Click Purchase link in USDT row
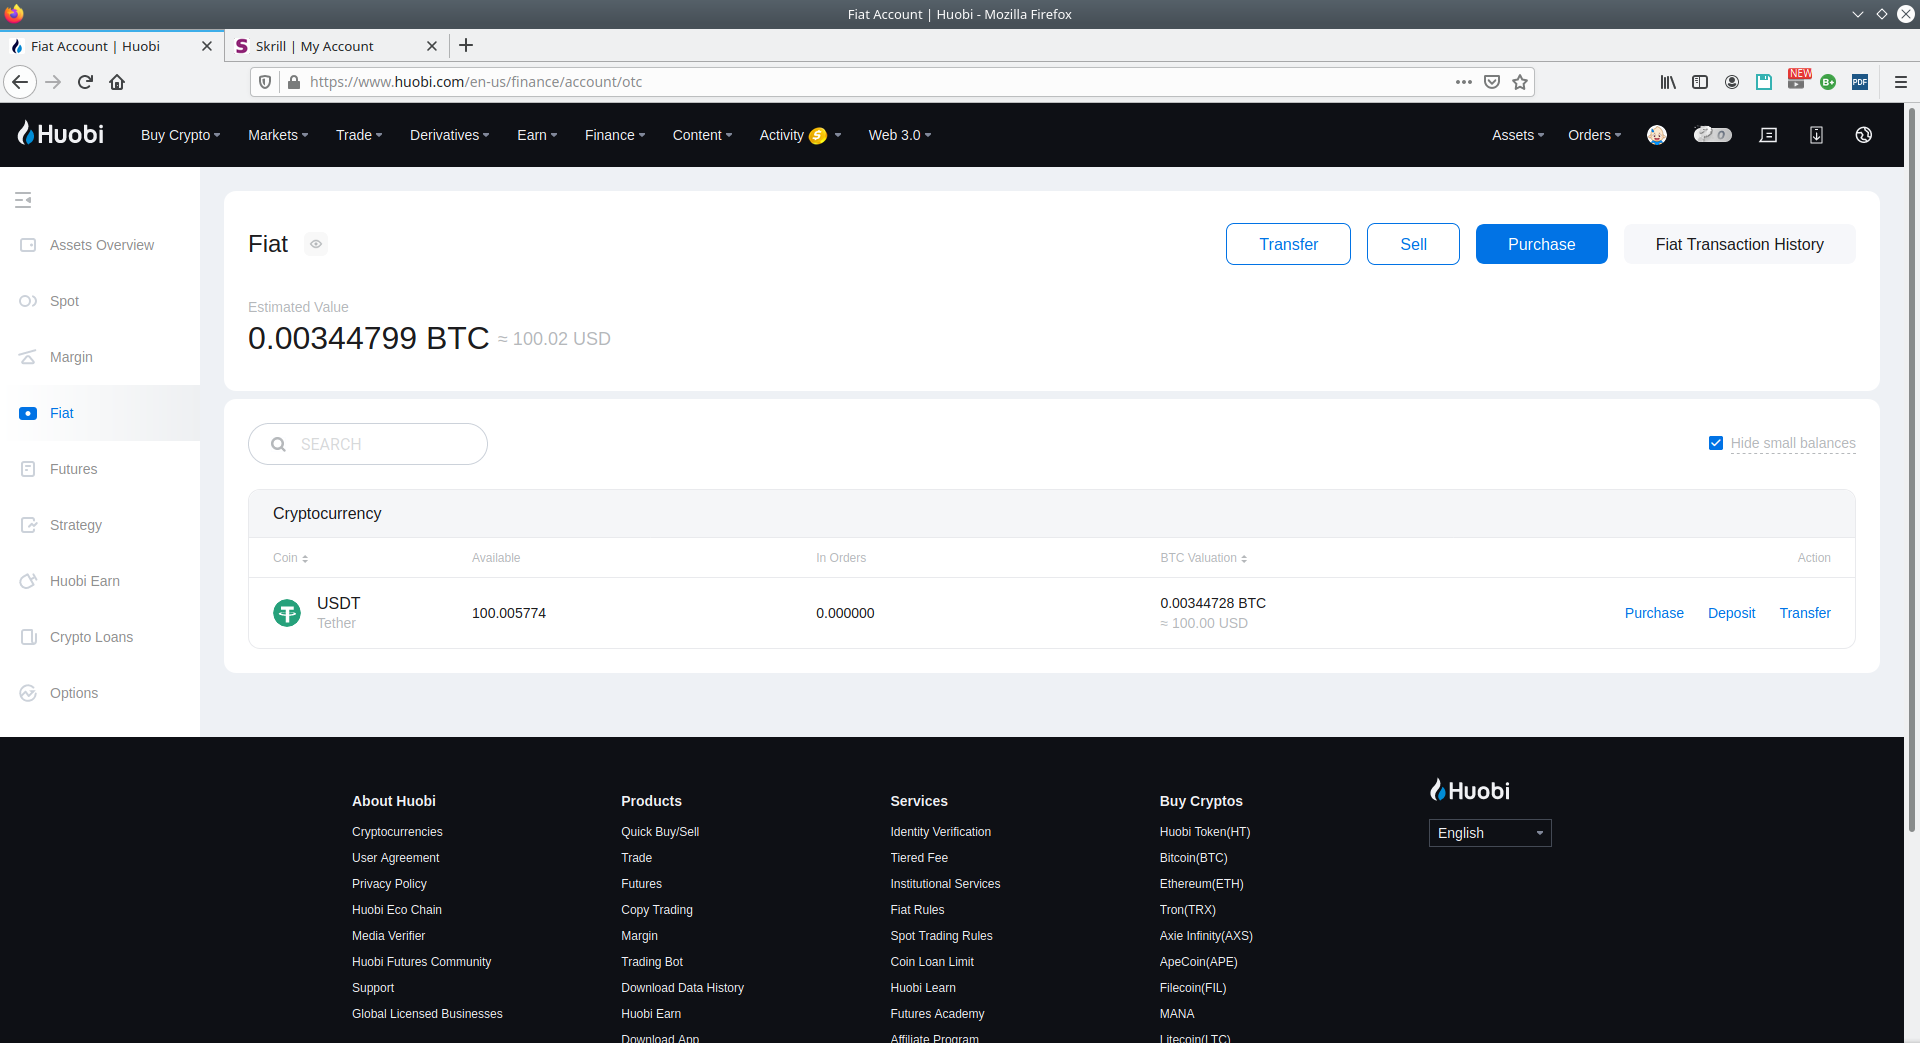This screenshot has width=1920, height=1043. click(x=1654, y=613)
